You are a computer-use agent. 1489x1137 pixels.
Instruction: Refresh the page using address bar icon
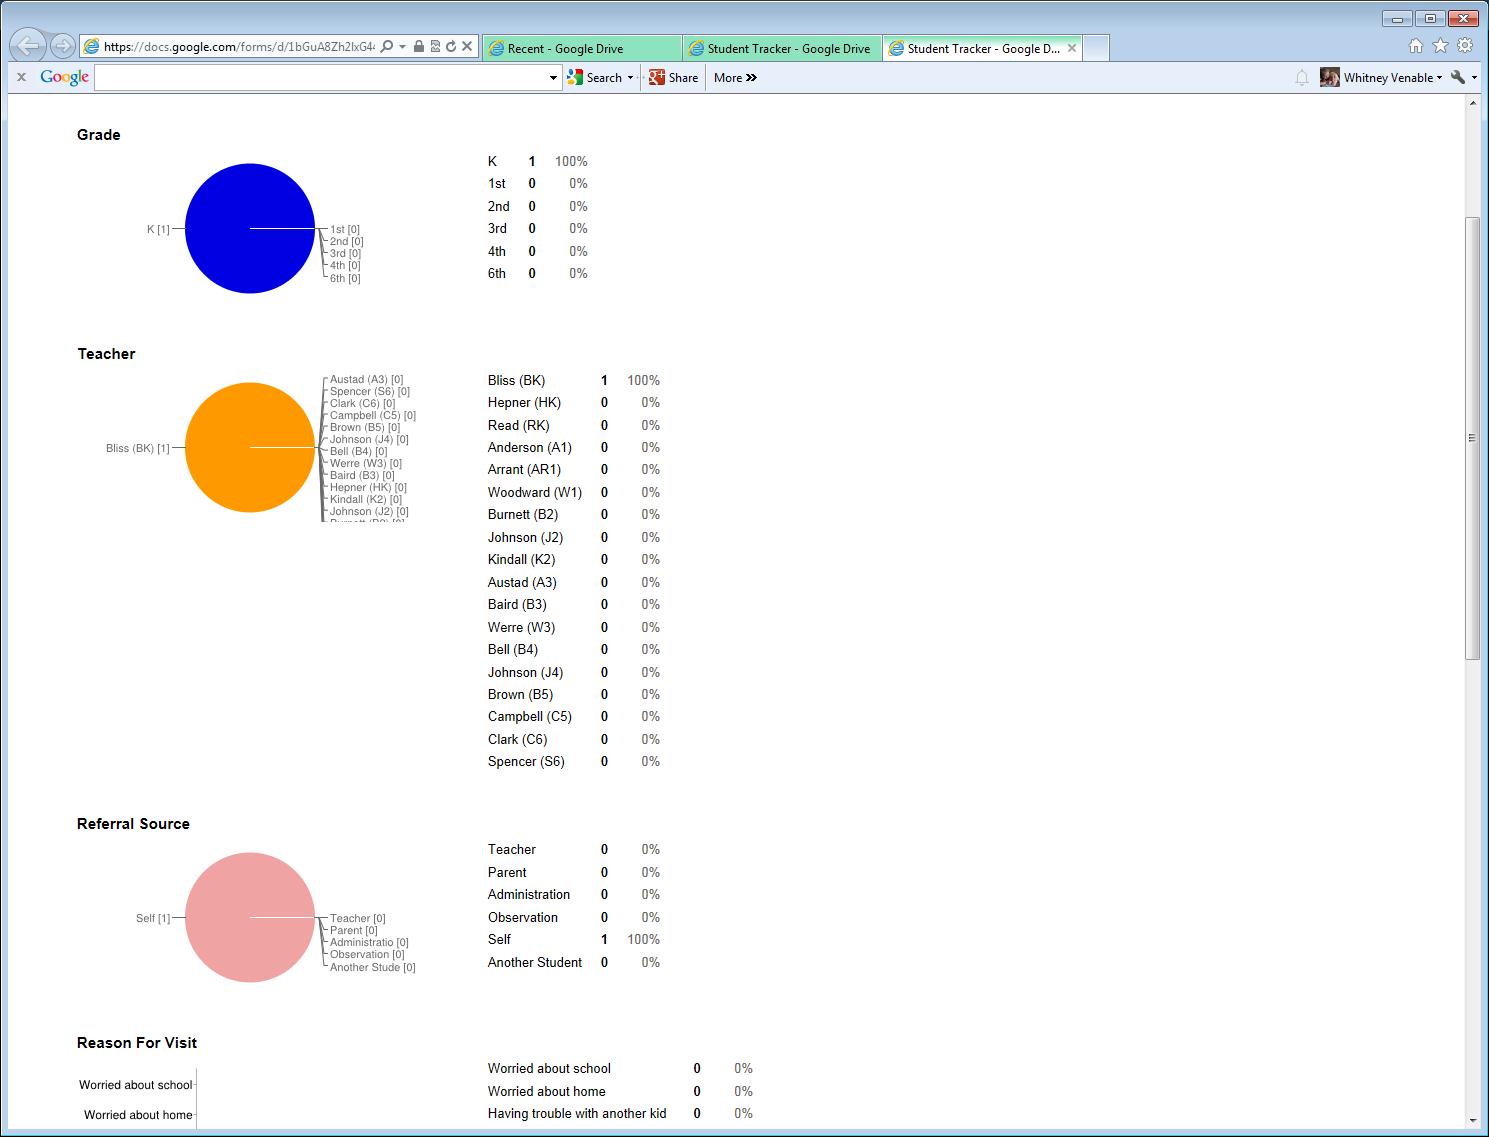[452, 46]
